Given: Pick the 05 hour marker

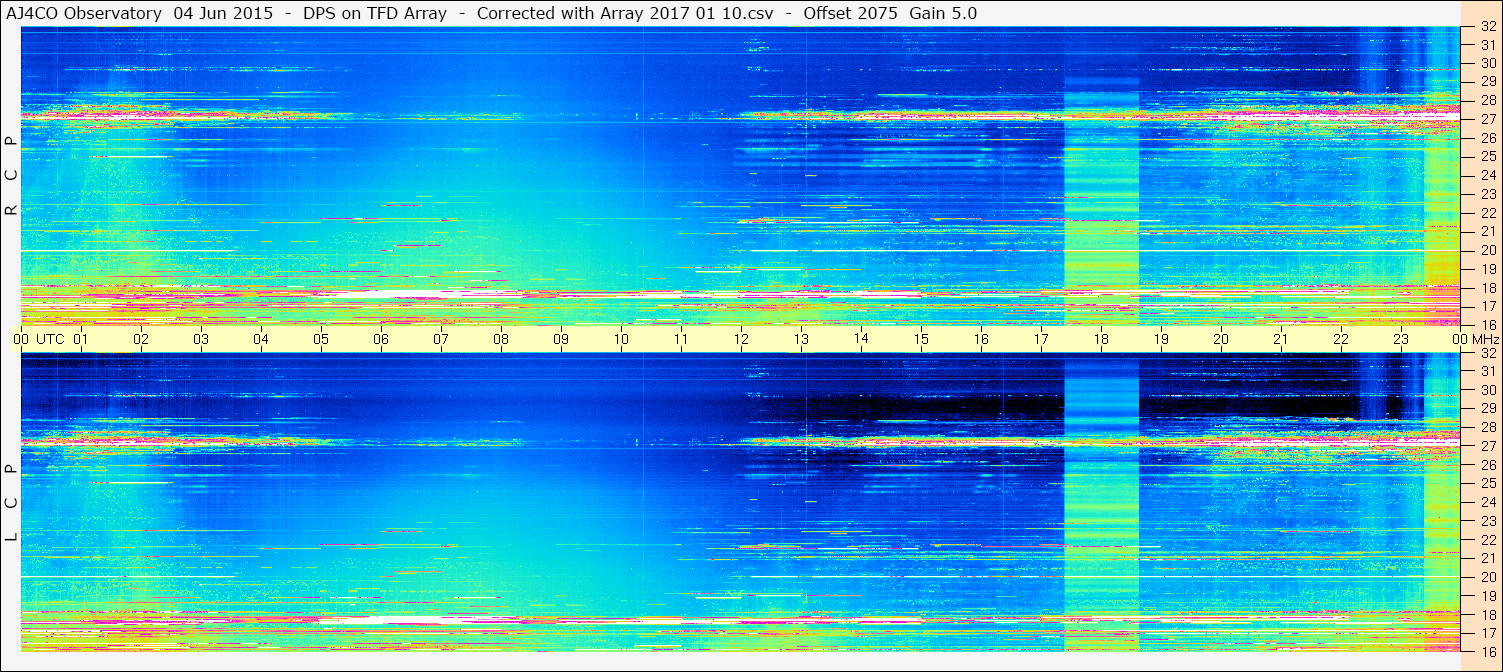Looking at the screenshot, I should coord(321,339).
